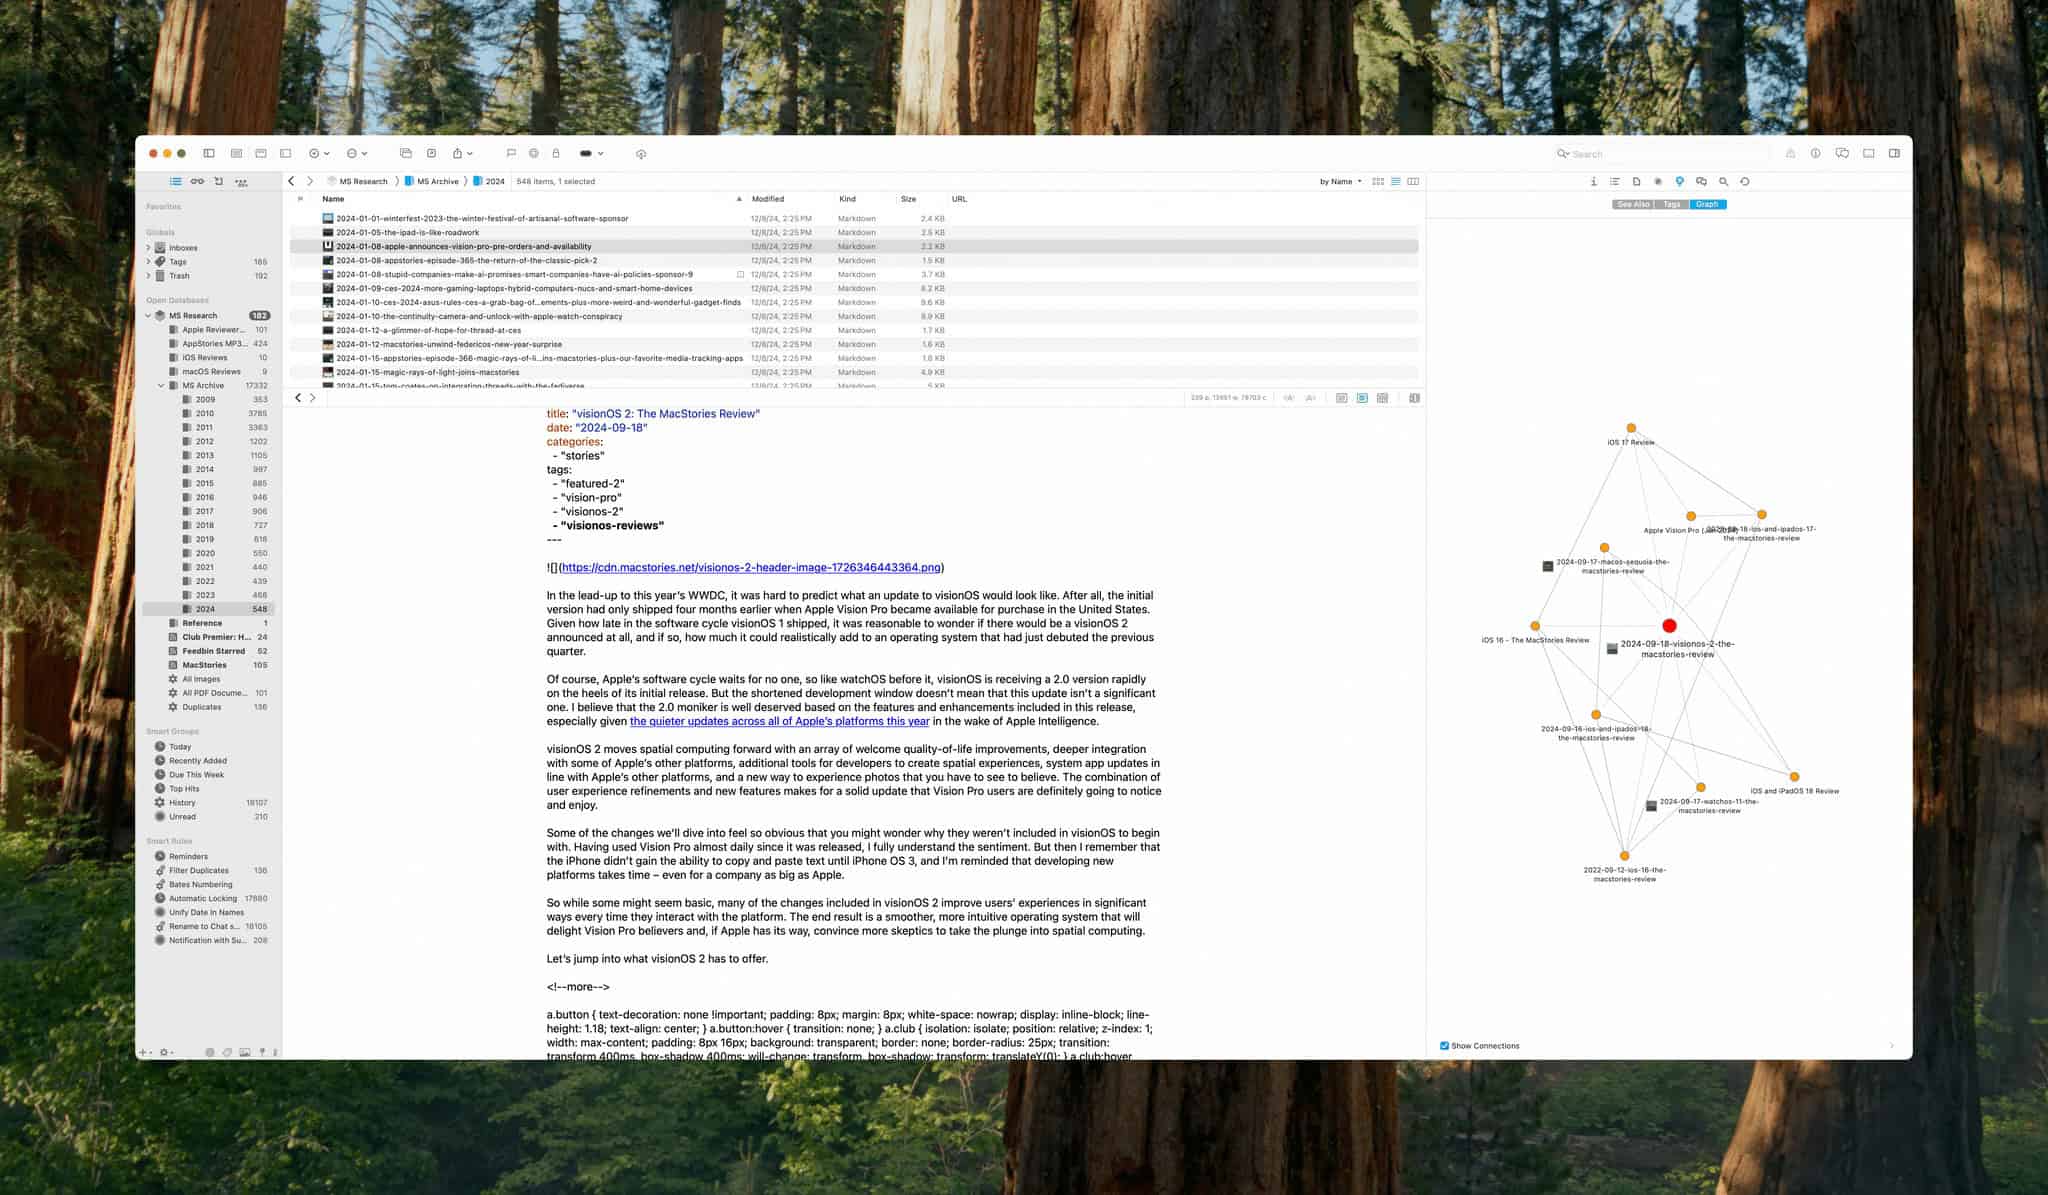Screen dimensions: 2048x1195
Task: Select file 2024-01-12-a-glimmer-of-hope-for-thread-at-ces
Action: [x=854, y=330]
